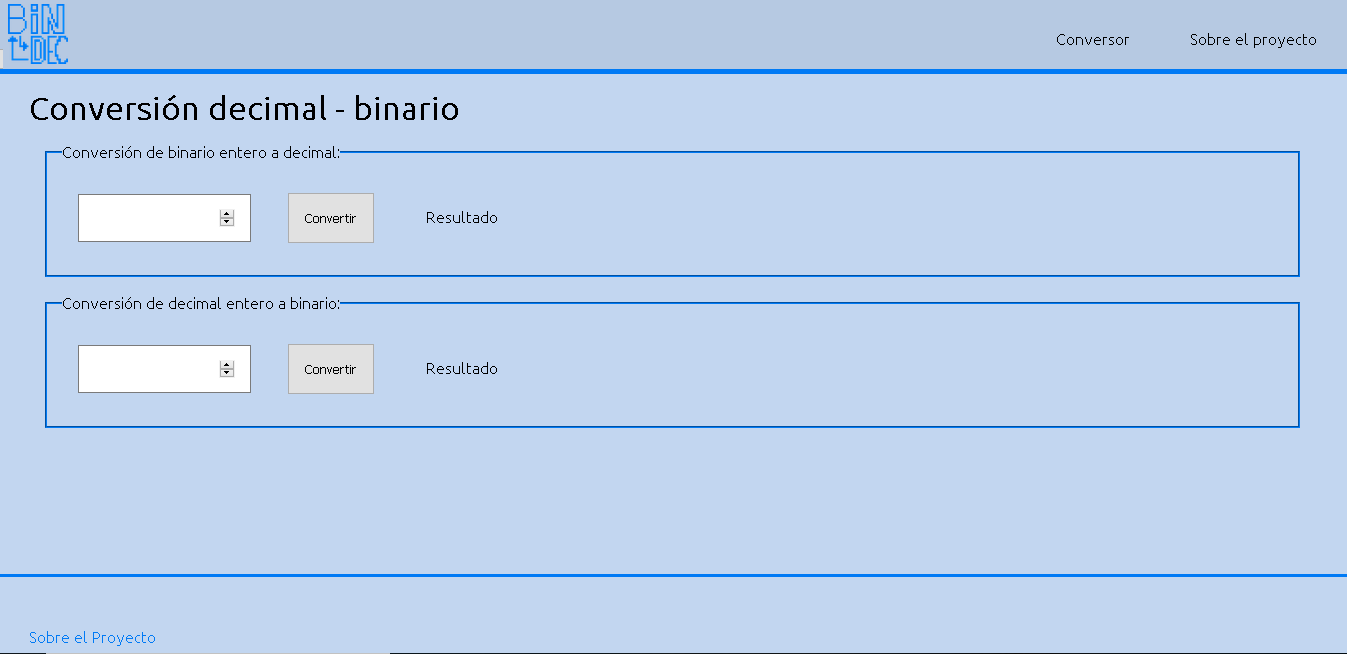The height and width of the screenshot is (654, 1347).
Task: Click the conversion arrows in the BinDec logo
Action: click(18, 48)
